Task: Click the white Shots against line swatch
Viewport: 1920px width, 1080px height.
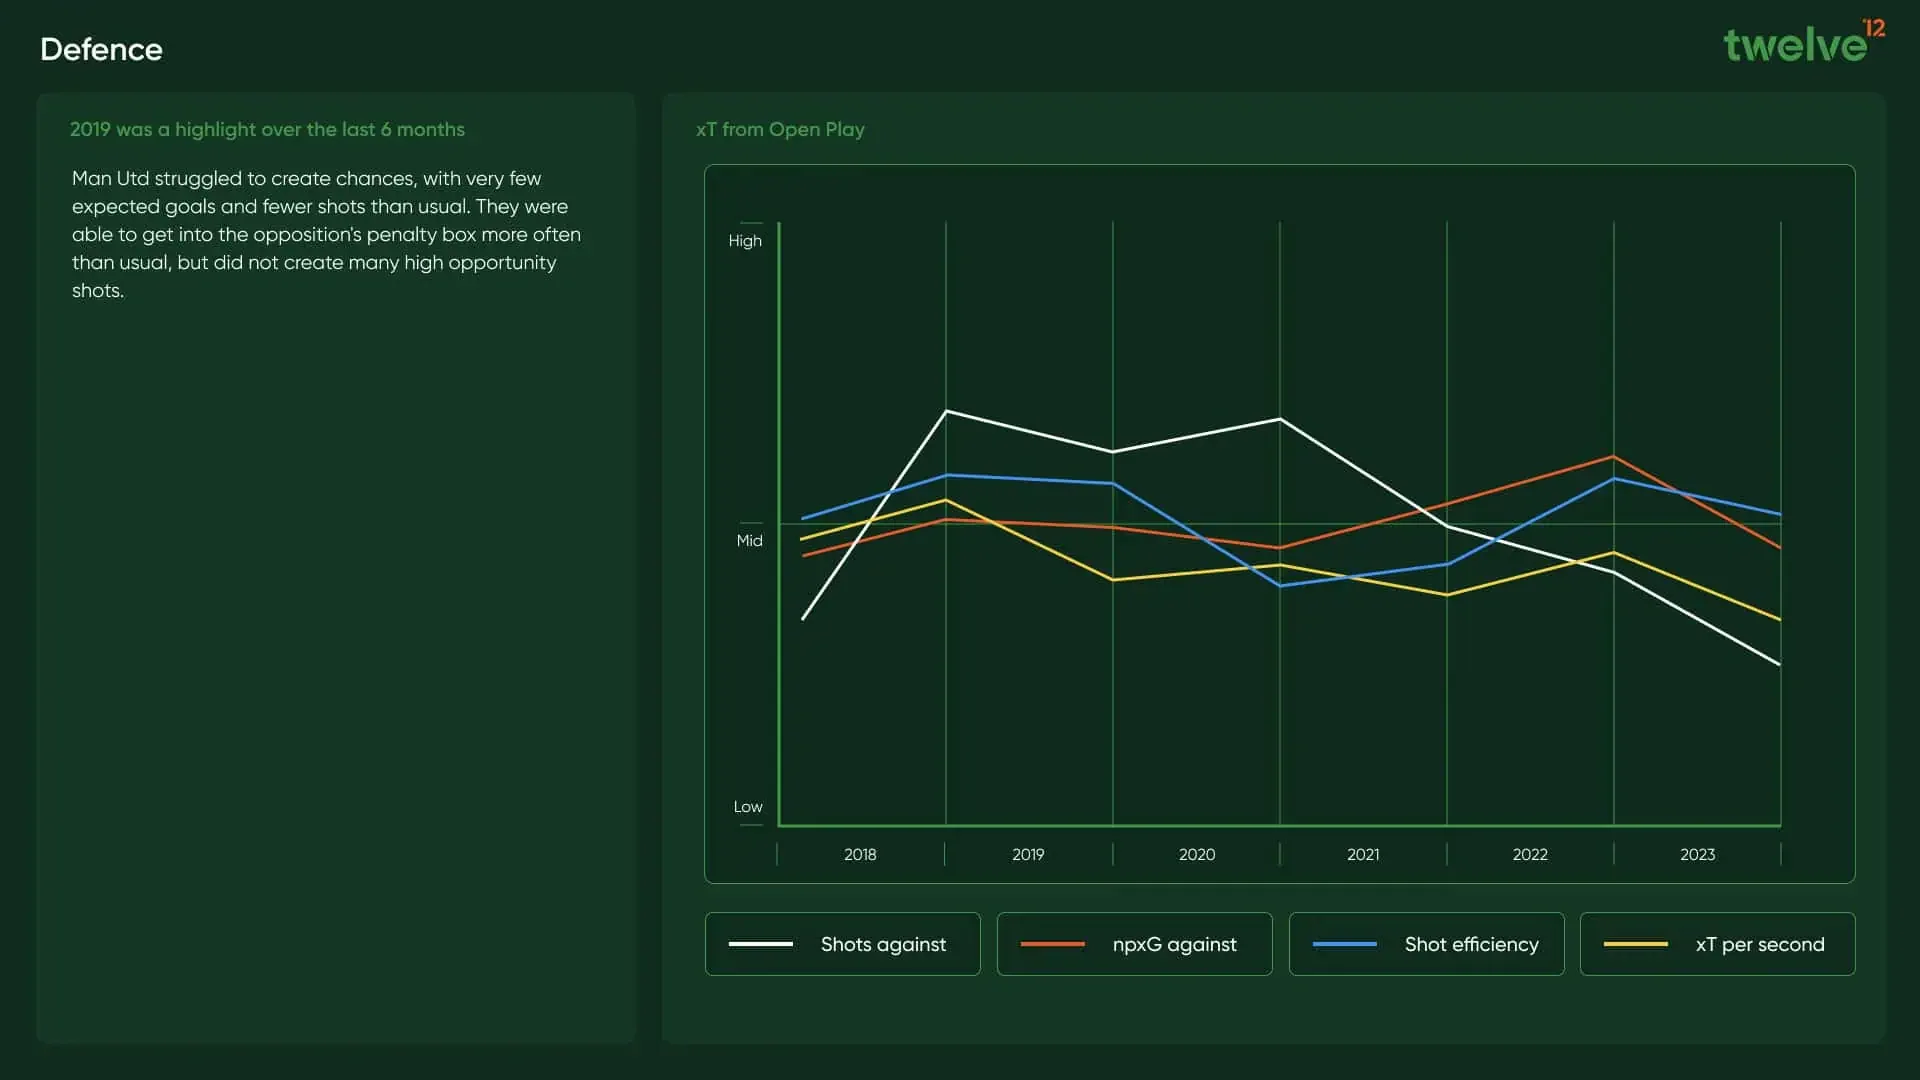Action: click(x=760, y=944)
